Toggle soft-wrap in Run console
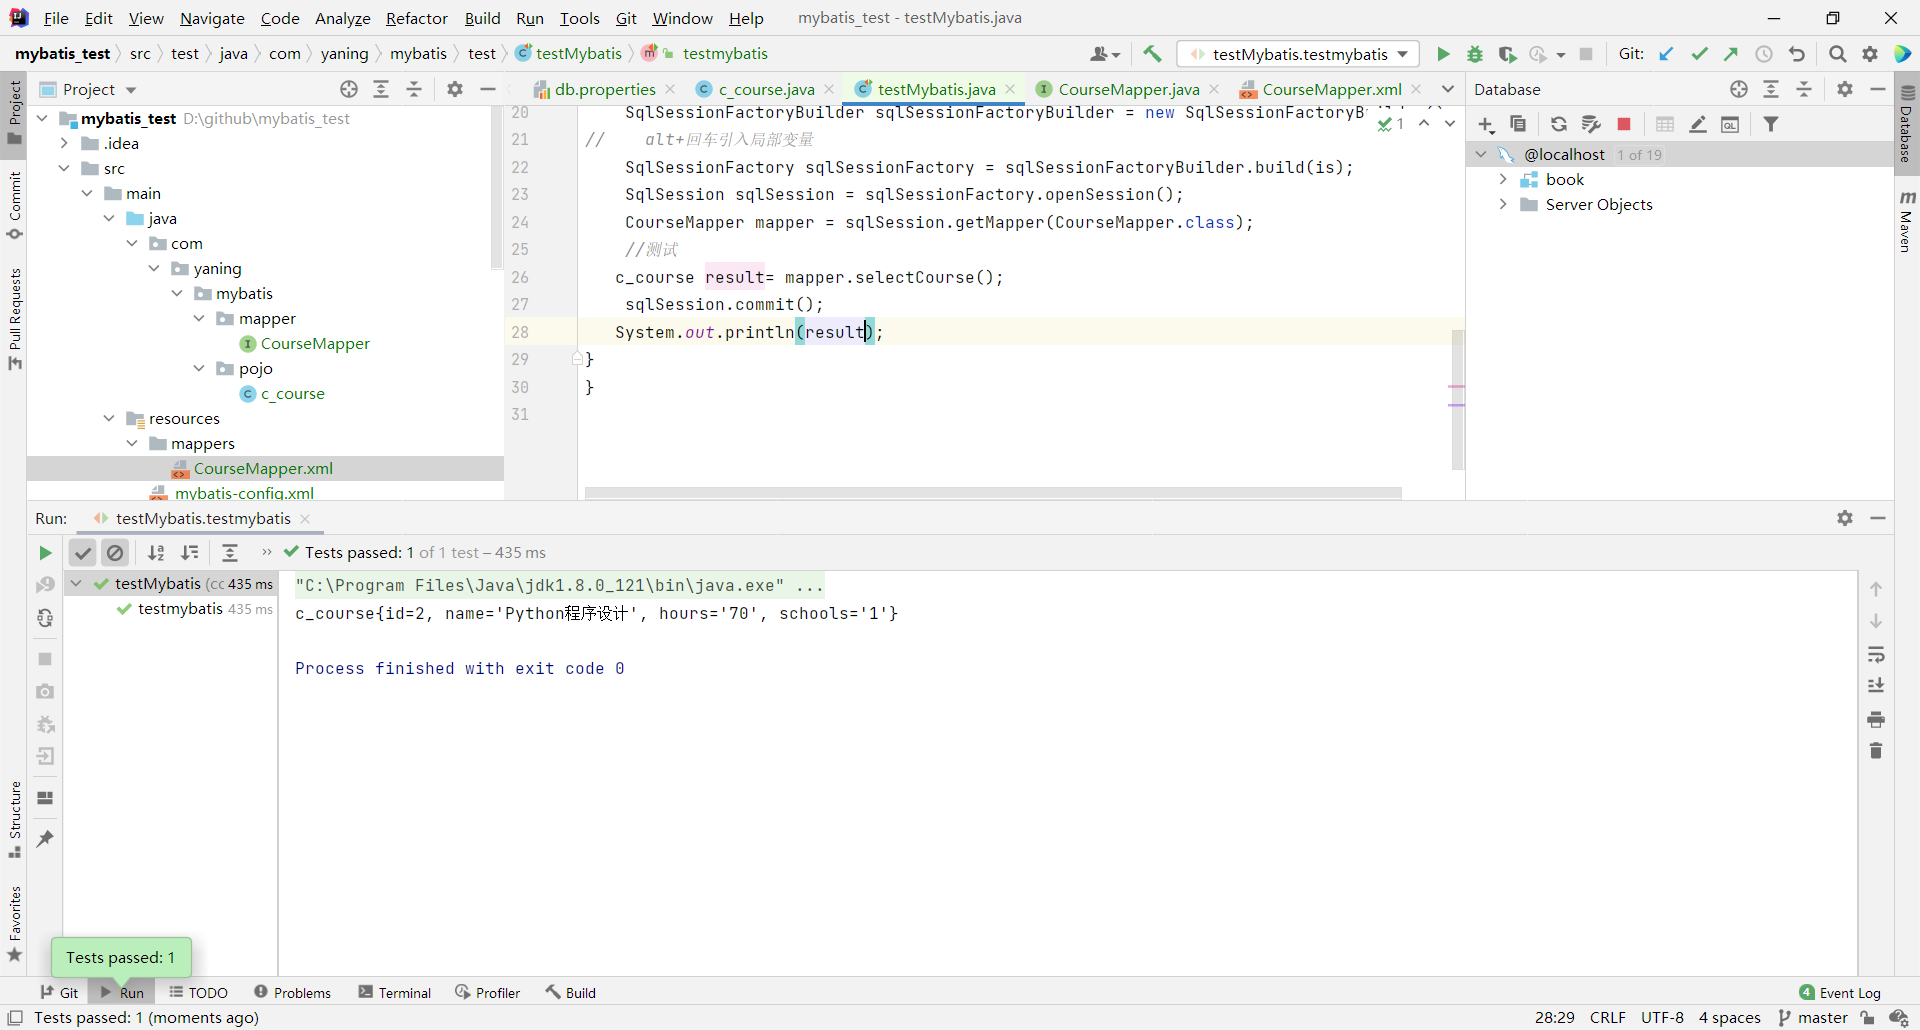This screenshot has height=1030, width=1920. pyautogui.click(x=1876, y=654)
